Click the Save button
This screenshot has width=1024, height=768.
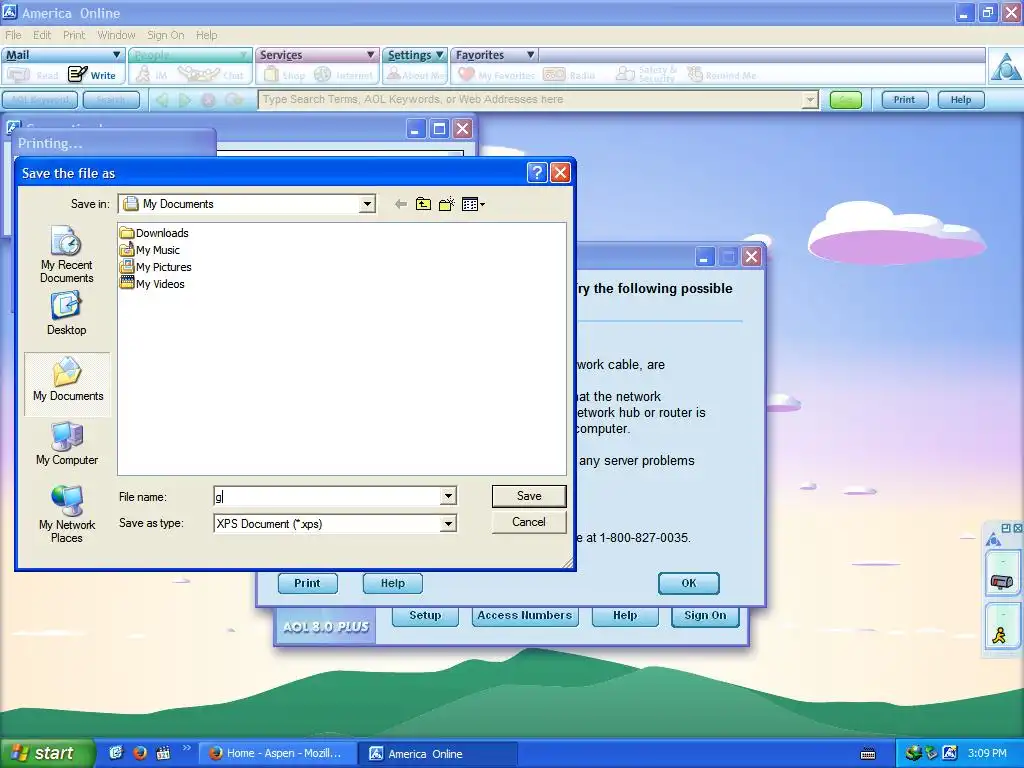(x=529, y=496)
